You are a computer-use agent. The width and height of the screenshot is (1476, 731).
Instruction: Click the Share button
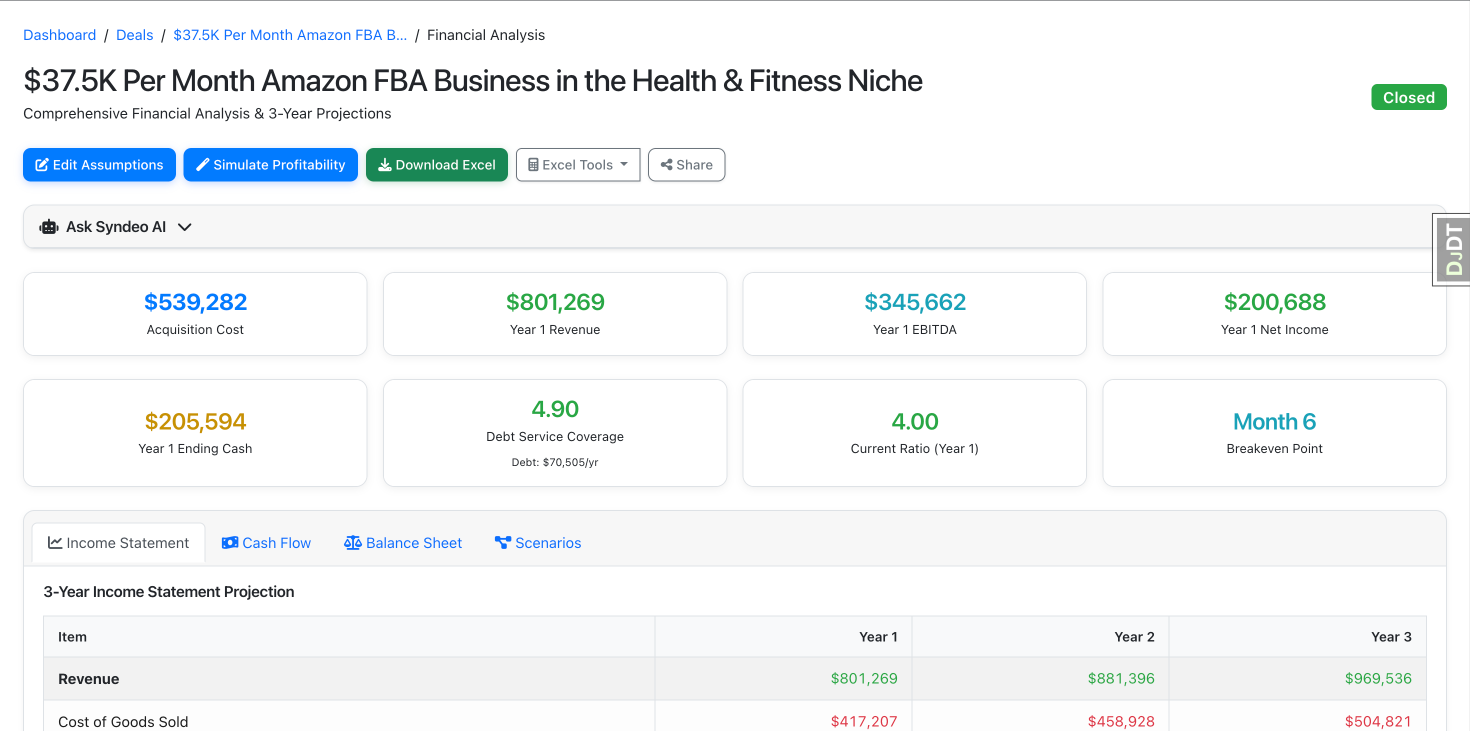(686, 165)
